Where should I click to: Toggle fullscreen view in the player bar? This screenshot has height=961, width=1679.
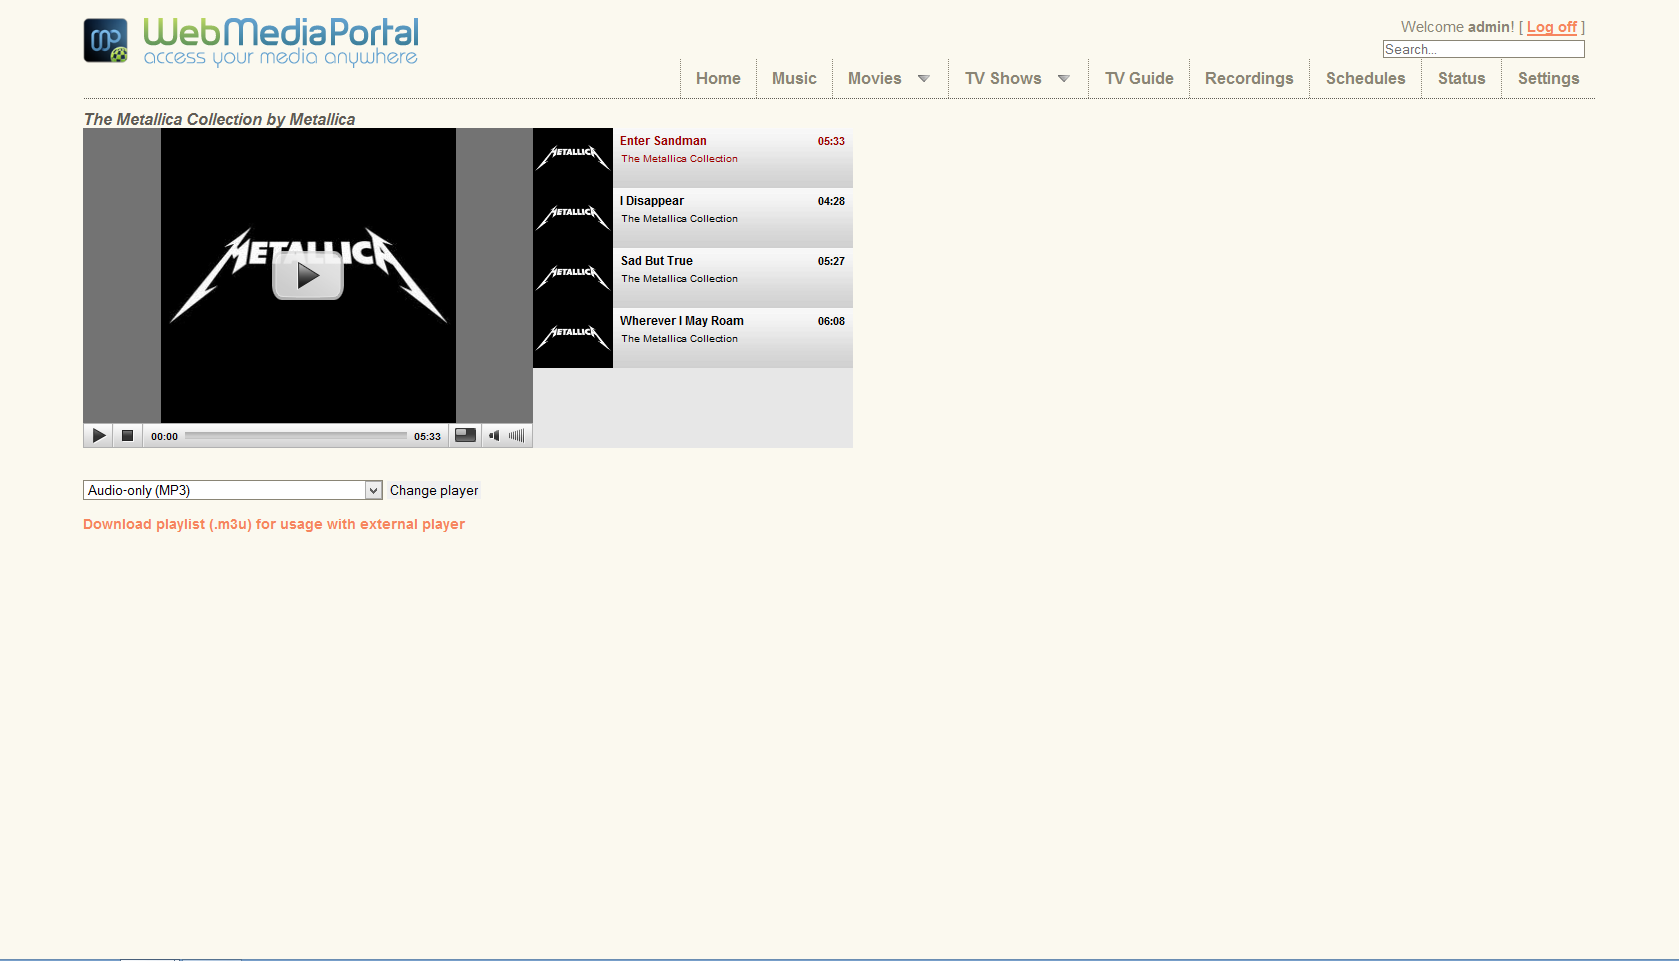pyautogui.click(x=465, y=435)
